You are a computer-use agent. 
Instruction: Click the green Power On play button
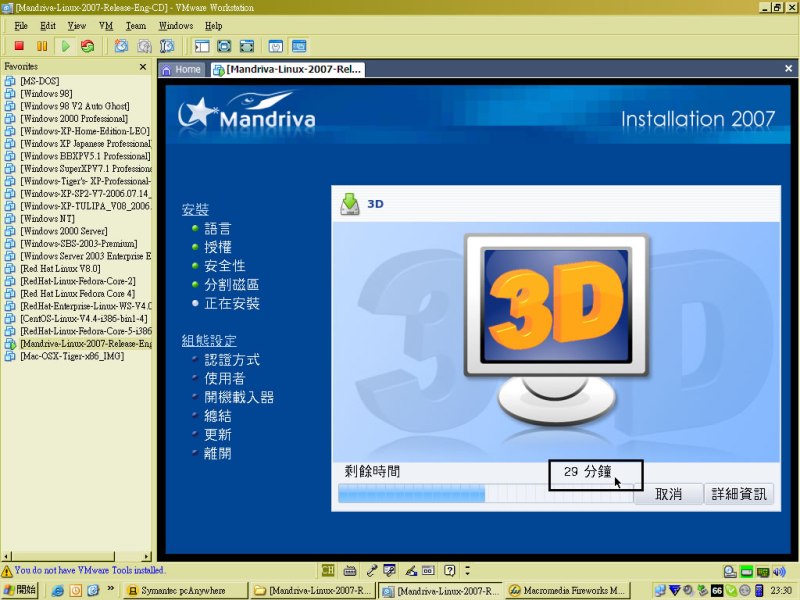(65, 46)
